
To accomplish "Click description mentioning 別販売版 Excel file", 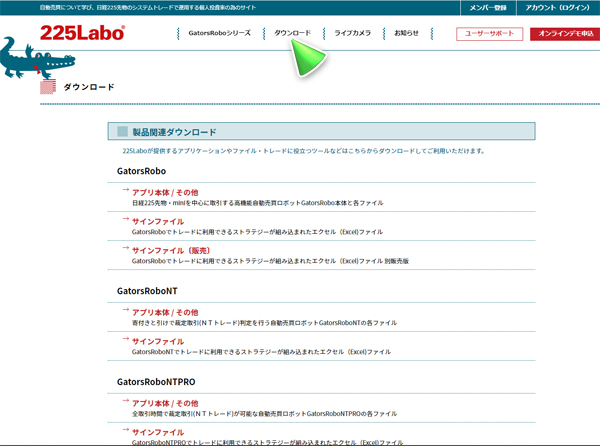I will (x=270, y=261).
